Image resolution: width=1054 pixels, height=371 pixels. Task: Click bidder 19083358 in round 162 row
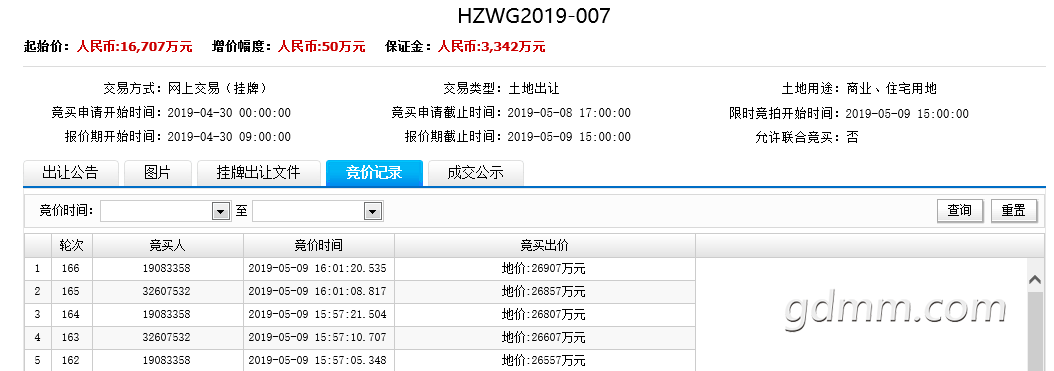[168, 360]
